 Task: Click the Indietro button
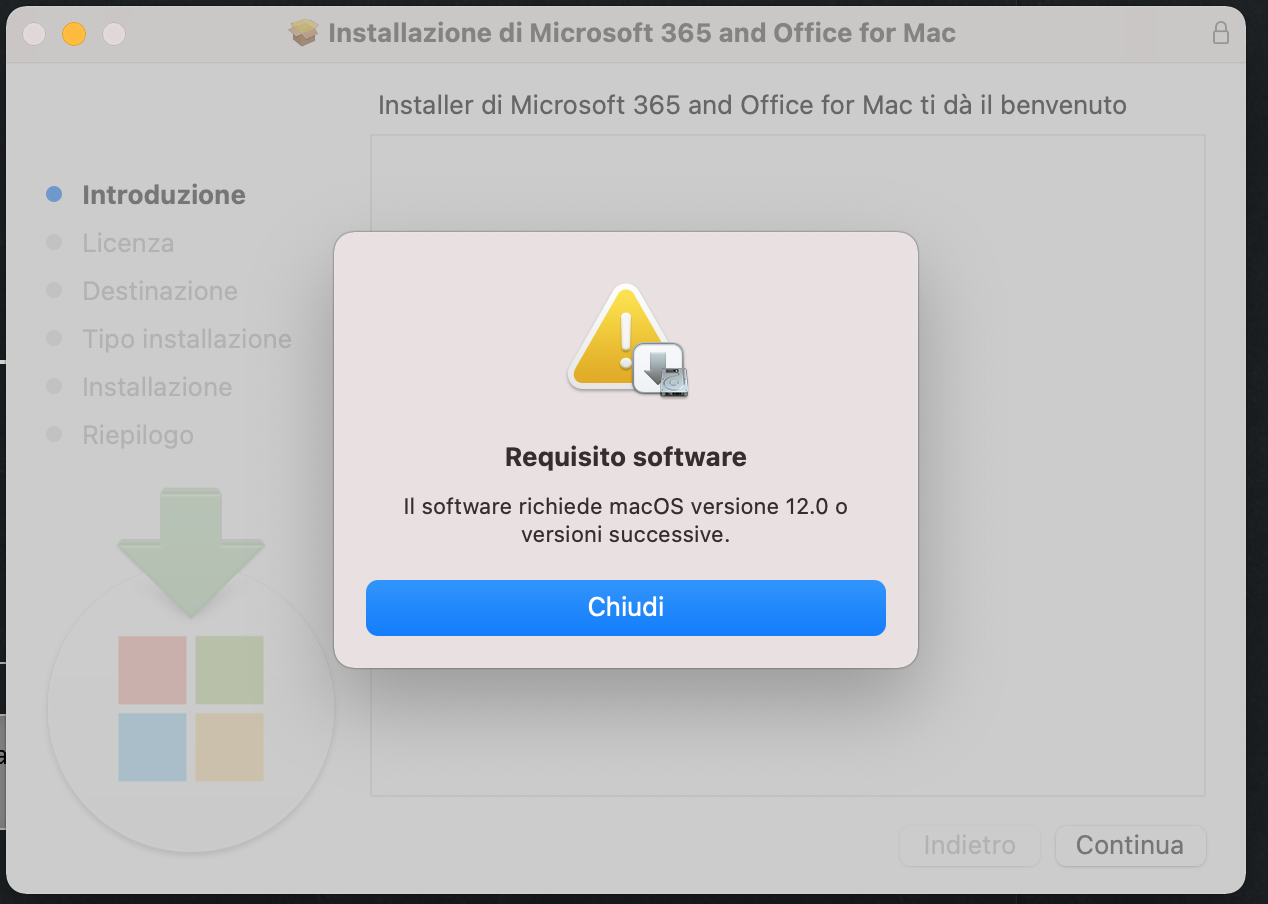[969, 845]
